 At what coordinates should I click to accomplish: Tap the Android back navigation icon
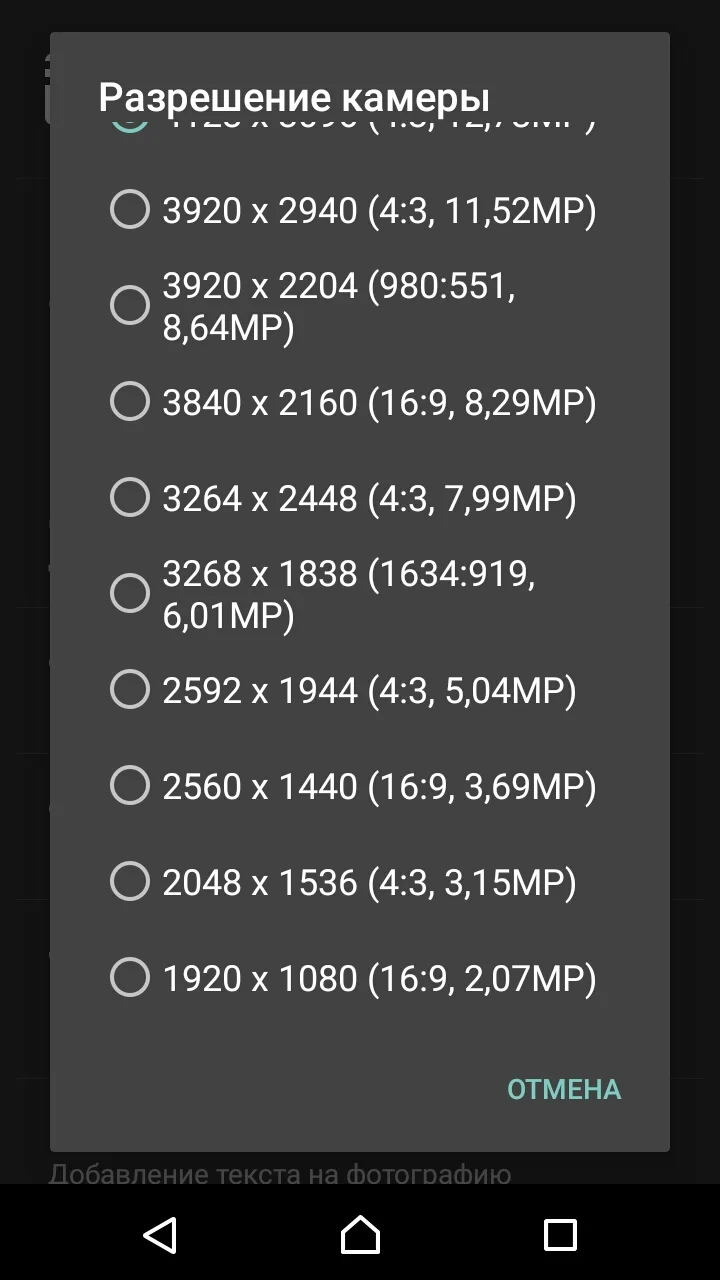160,1235
